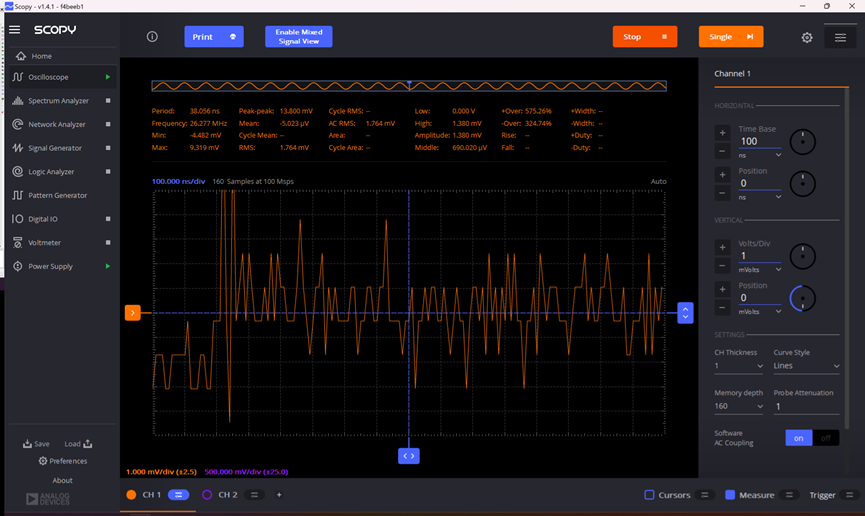Toggle the Voltmeter run button

(x=108, y=243)
